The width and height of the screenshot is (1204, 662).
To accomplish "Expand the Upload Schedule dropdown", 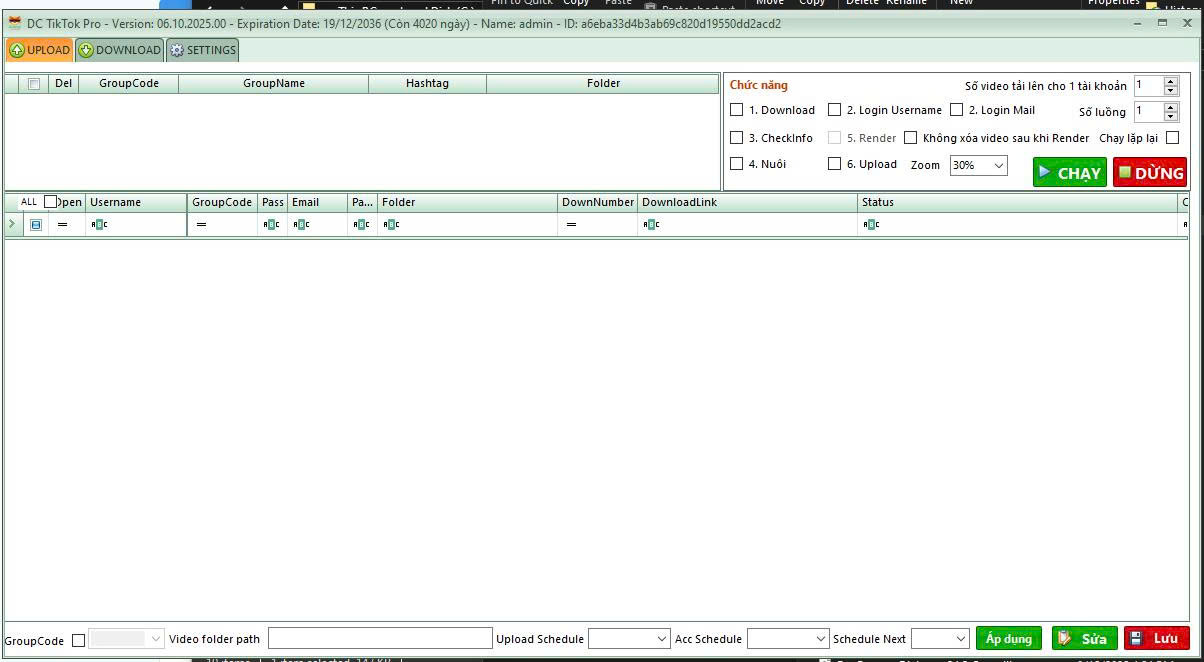I will point(629,639).
